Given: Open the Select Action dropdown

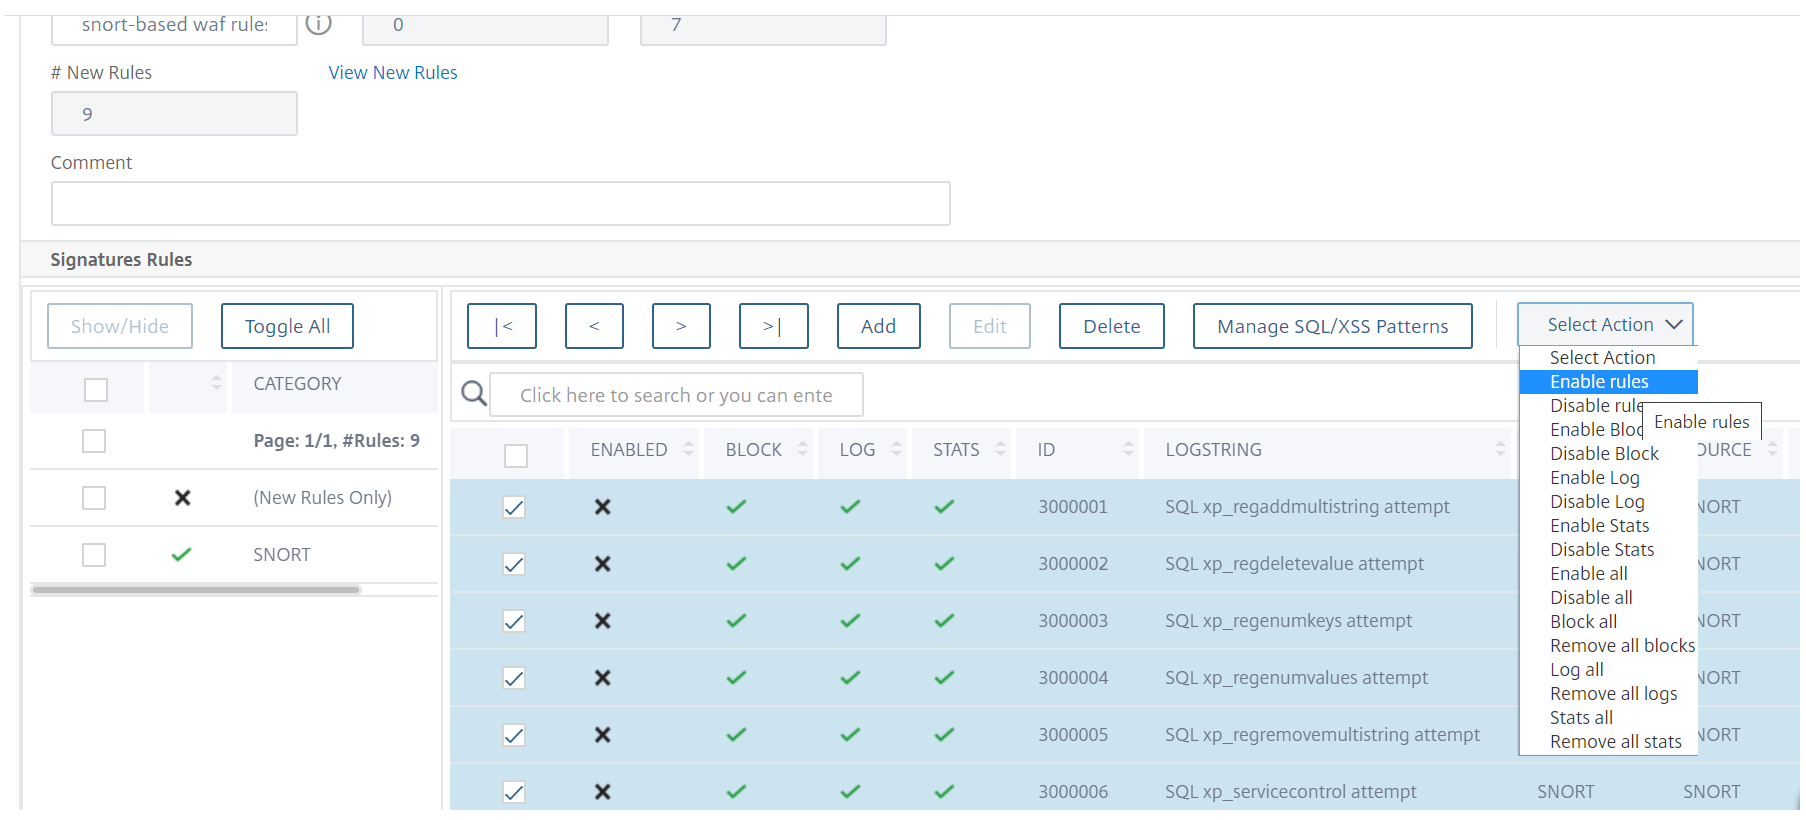Looking at the screenshot, I should point(1605,324).
